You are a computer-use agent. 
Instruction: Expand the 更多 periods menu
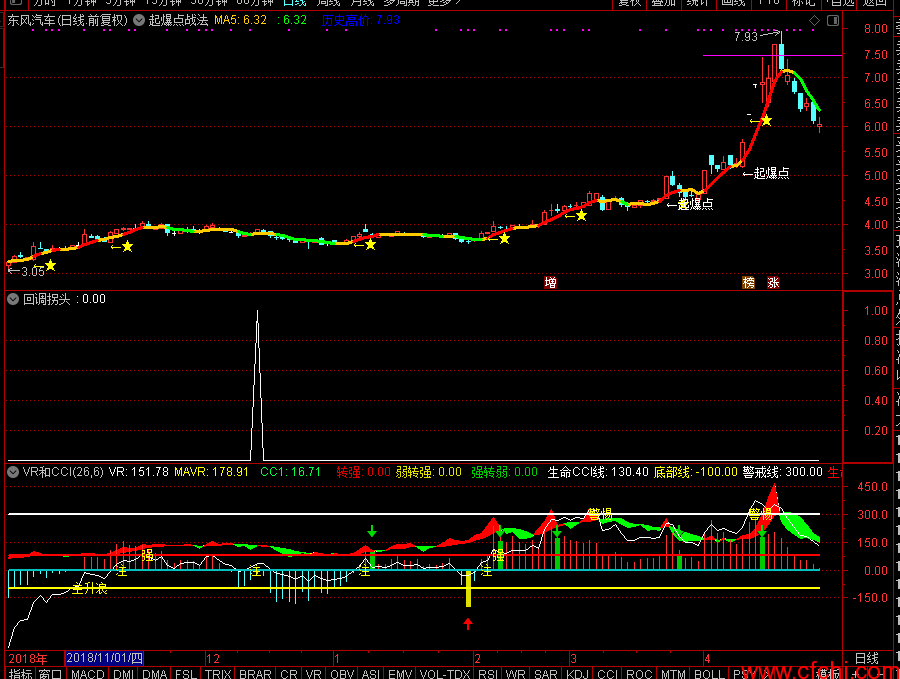pos(444,3)
